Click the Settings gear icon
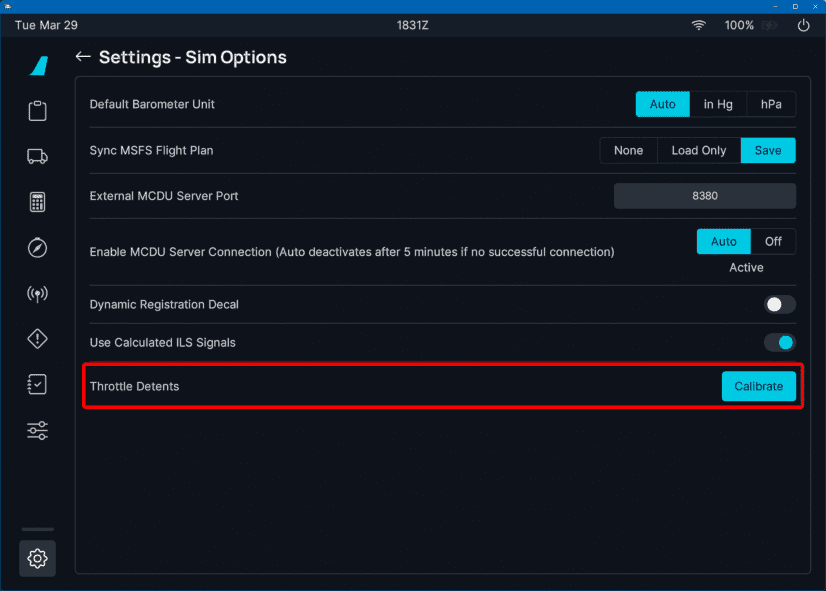 pos(37,559)
